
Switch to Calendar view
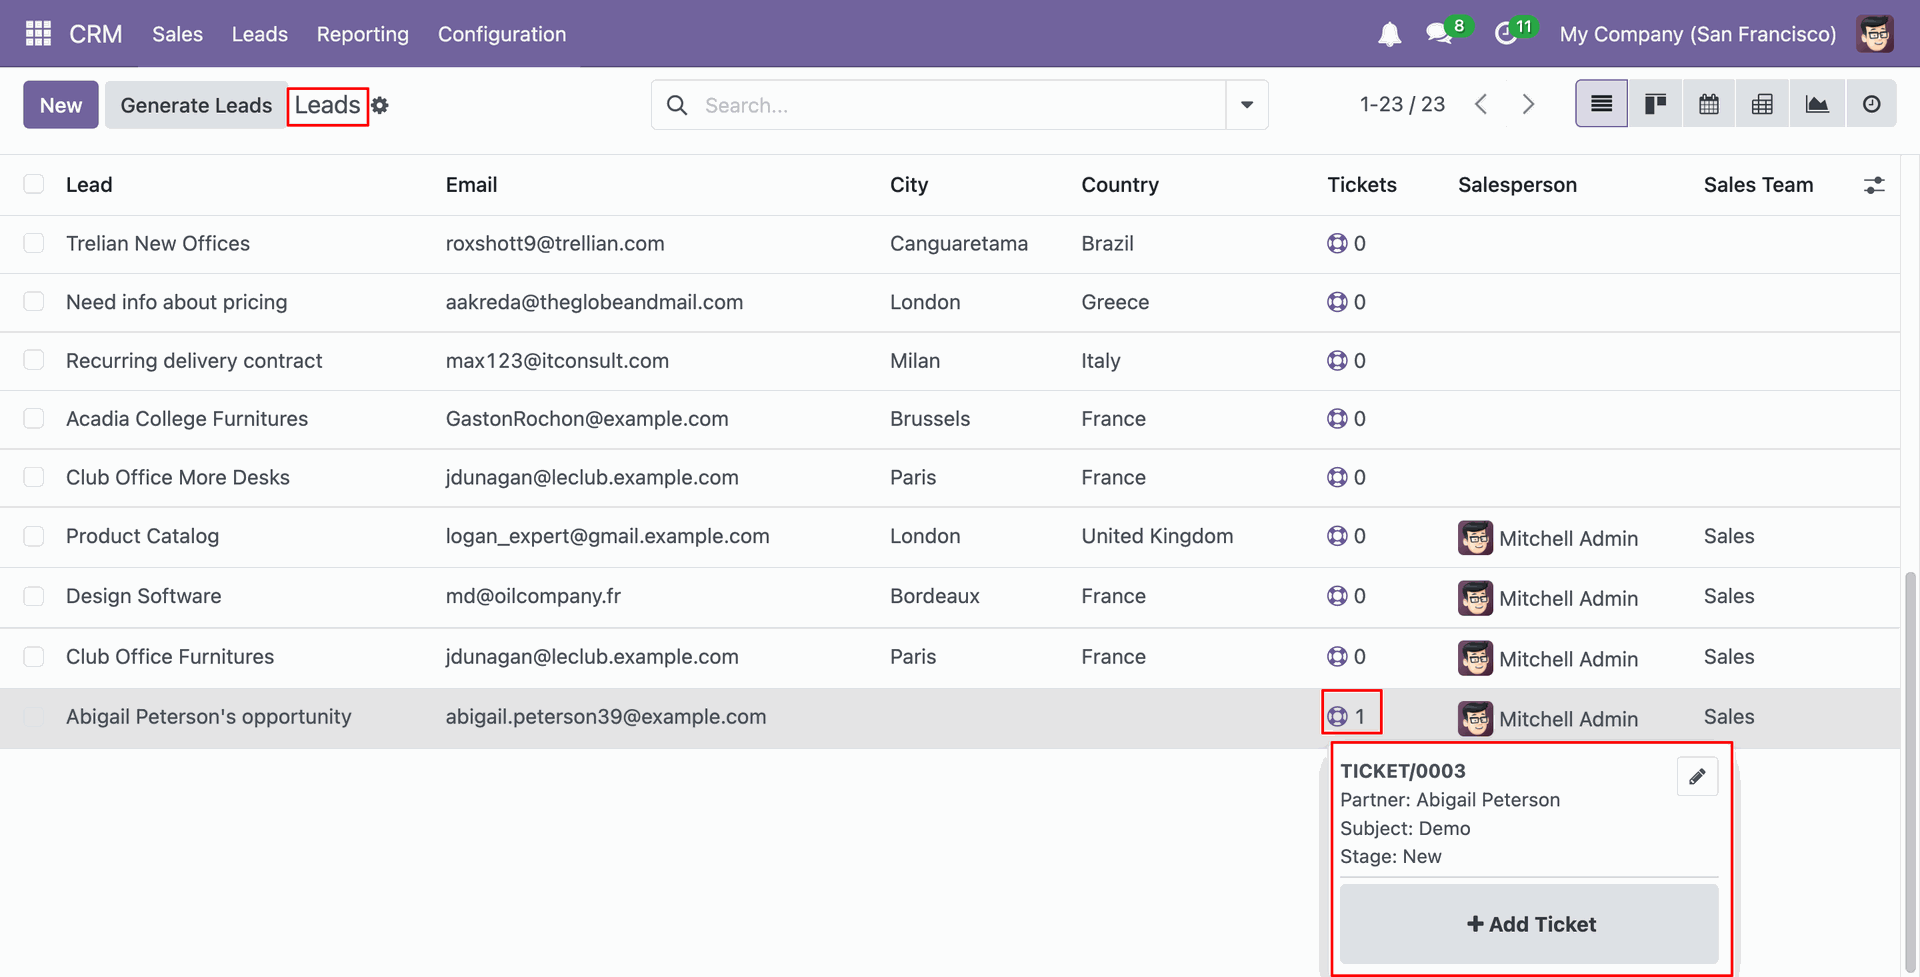1709,104
